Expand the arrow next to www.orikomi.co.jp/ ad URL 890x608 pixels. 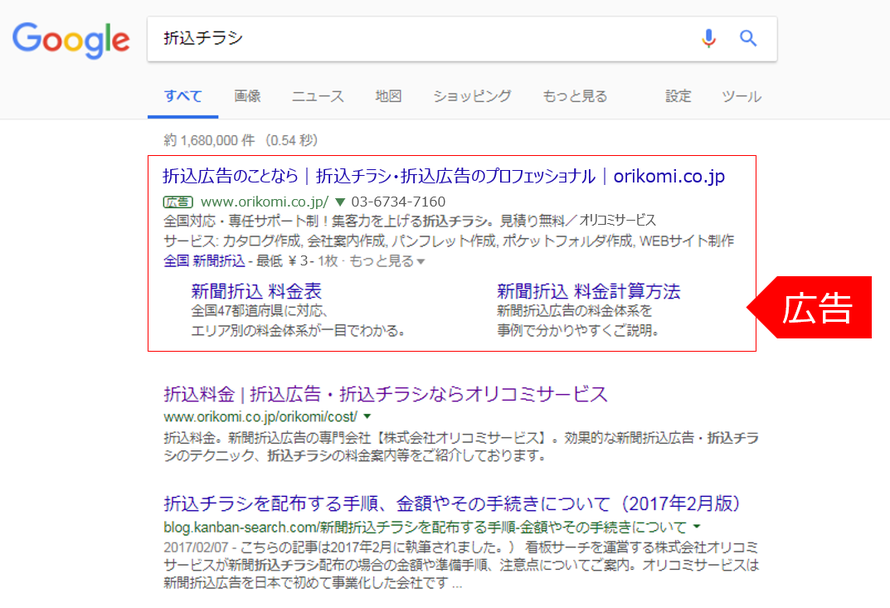click(340, 202)
